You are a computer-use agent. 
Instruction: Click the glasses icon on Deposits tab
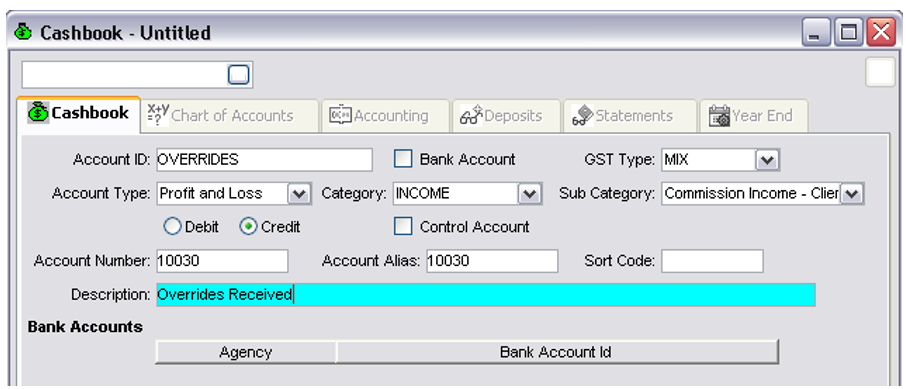(471, 116)
